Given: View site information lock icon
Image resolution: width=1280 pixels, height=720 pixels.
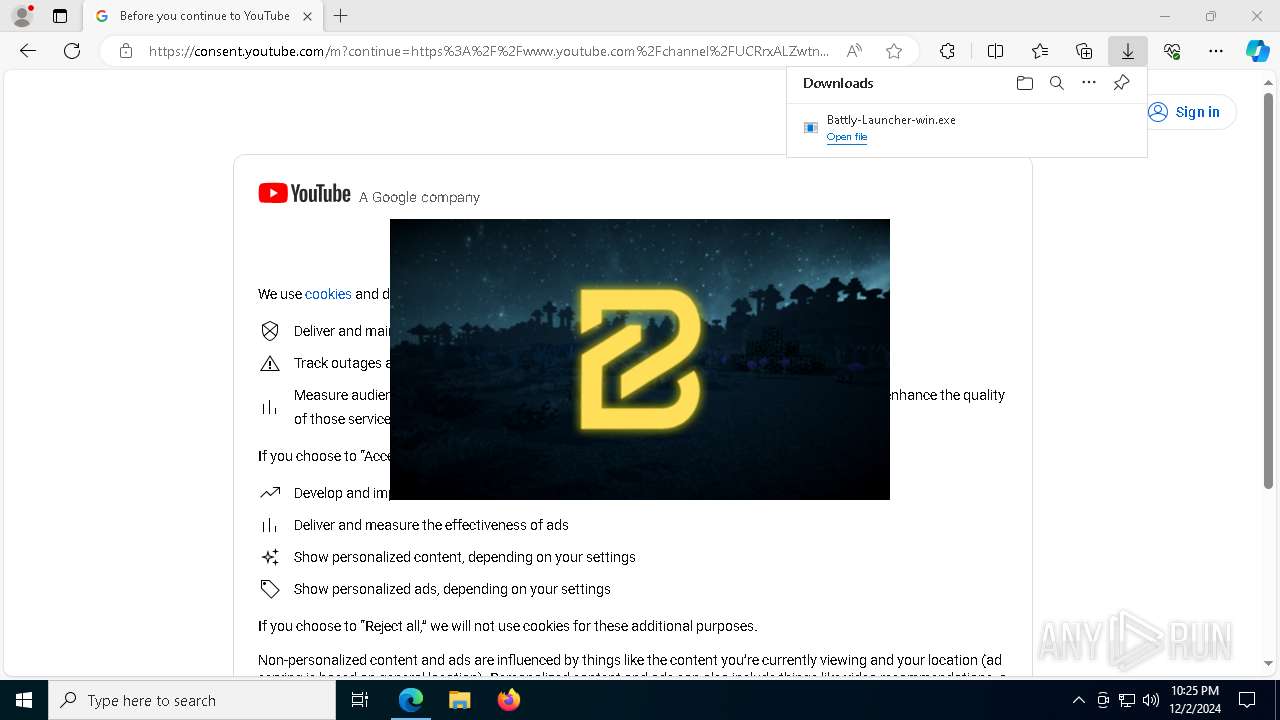Looking at the screenshot, I should point(125,51).
